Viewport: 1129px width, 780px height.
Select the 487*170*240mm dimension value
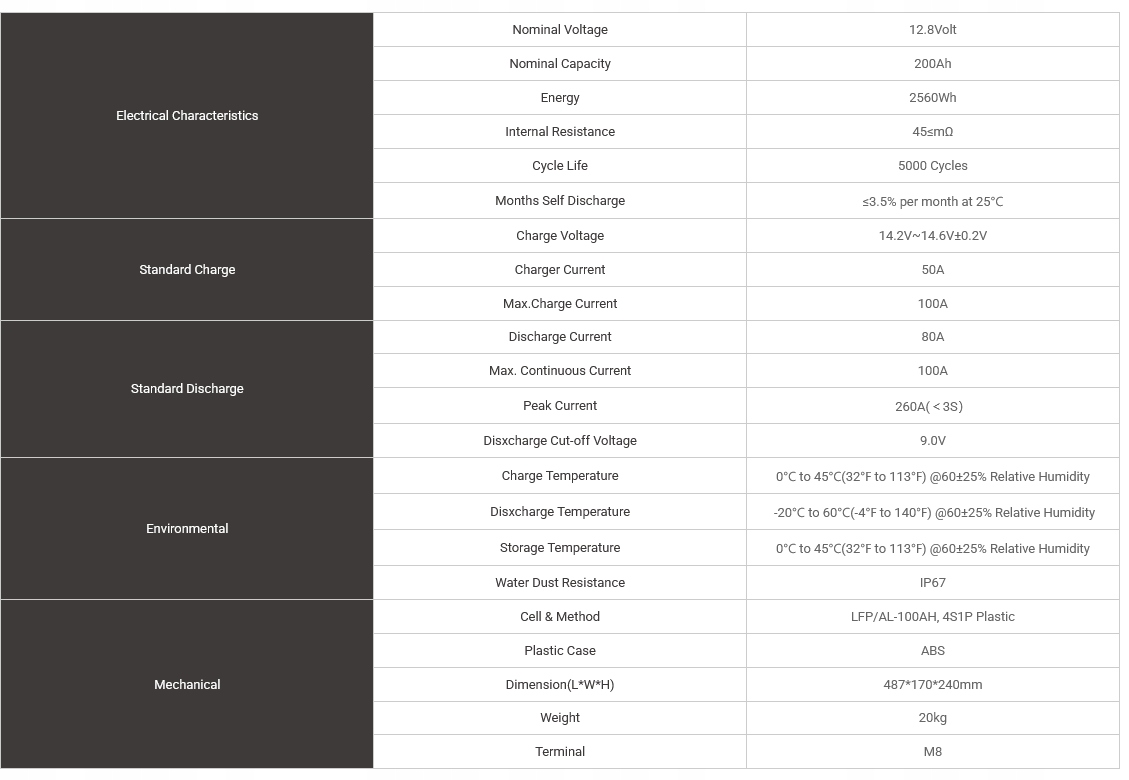pyautogui.click(x=932, y=685)
